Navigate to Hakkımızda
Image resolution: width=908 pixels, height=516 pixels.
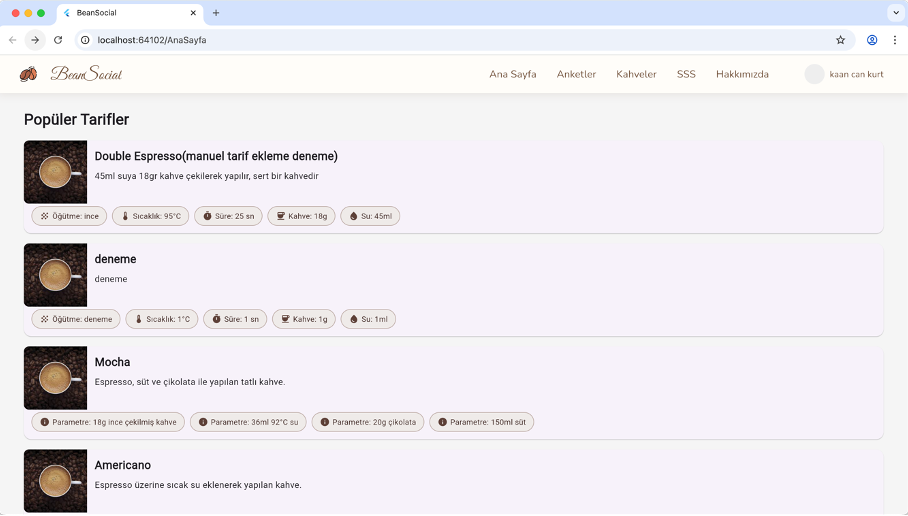(x=742, y=74)
